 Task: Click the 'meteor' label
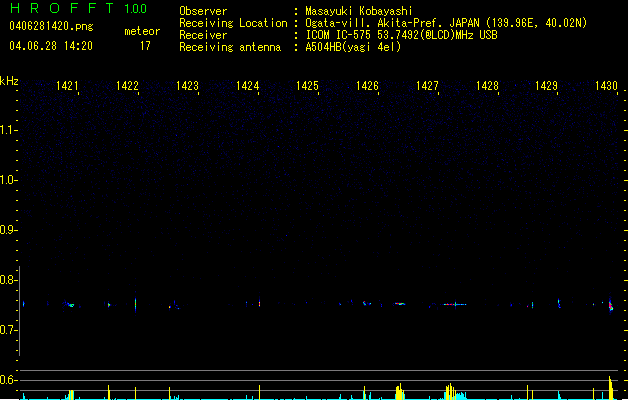(142, 31)
